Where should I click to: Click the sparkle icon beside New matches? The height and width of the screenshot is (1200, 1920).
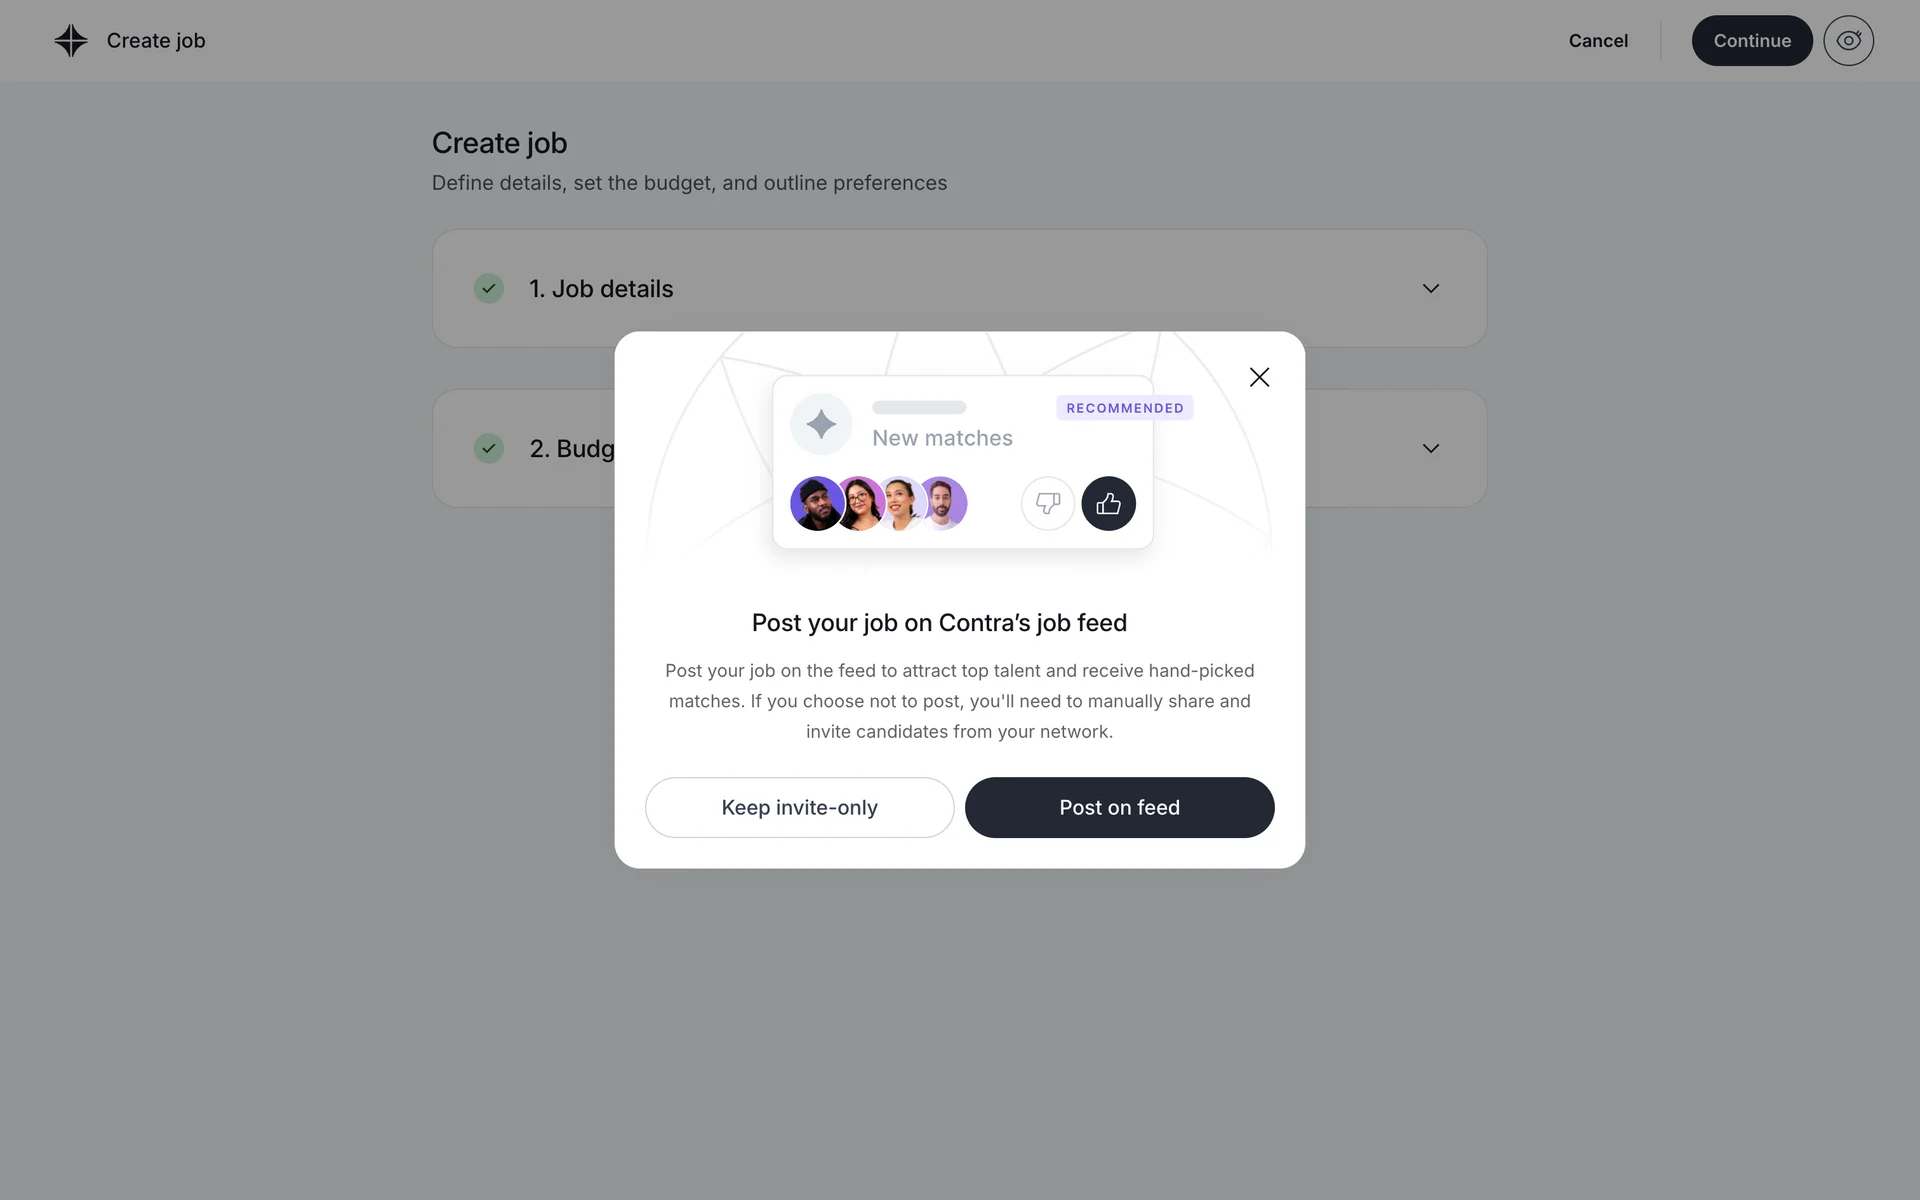pyautogui.click(x=821, y=424)
